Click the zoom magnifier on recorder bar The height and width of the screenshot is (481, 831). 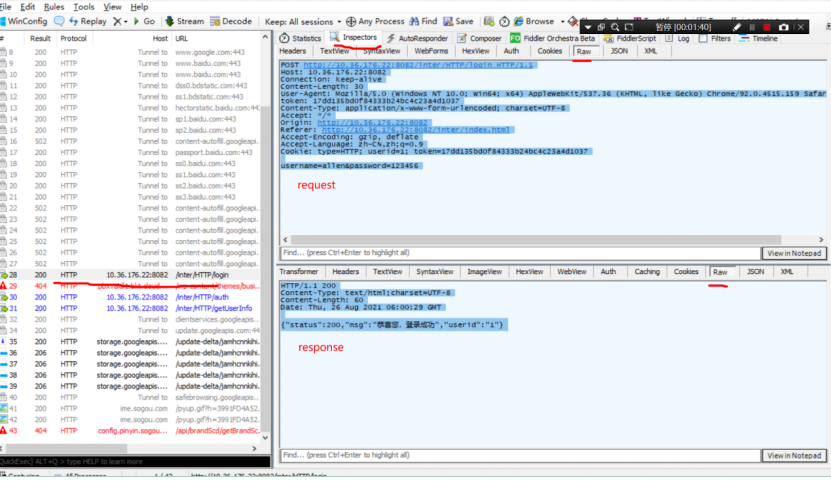click(615, 26)
